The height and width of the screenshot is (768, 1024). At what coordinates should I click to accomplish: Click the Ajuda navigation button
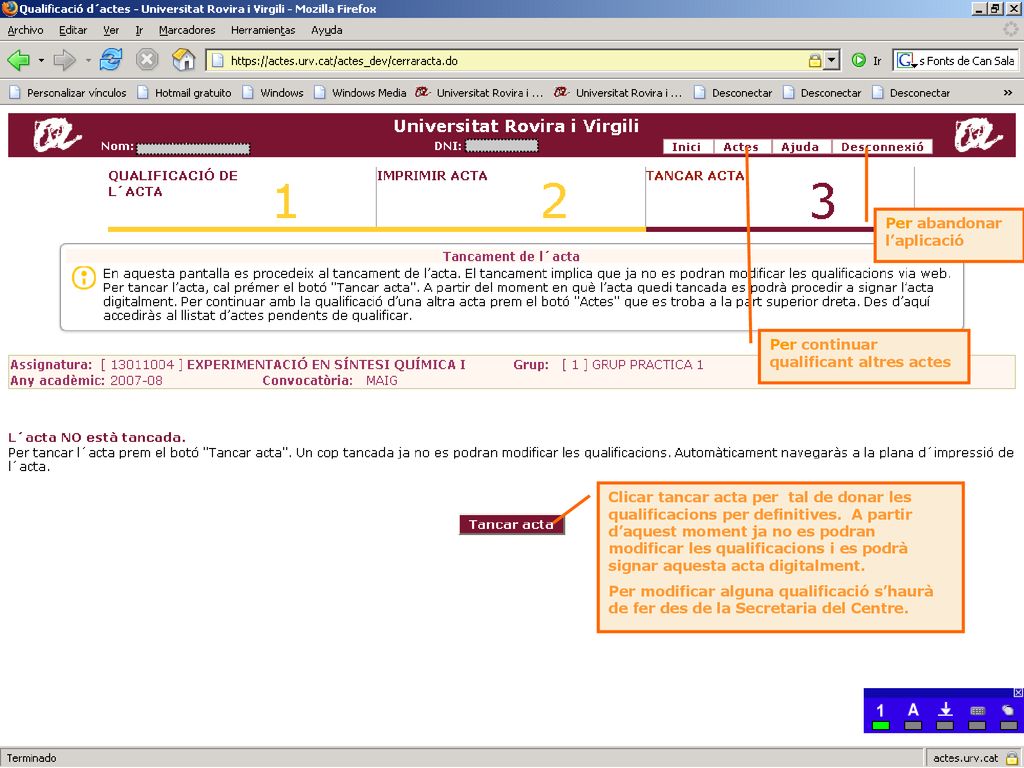(801, 147)
